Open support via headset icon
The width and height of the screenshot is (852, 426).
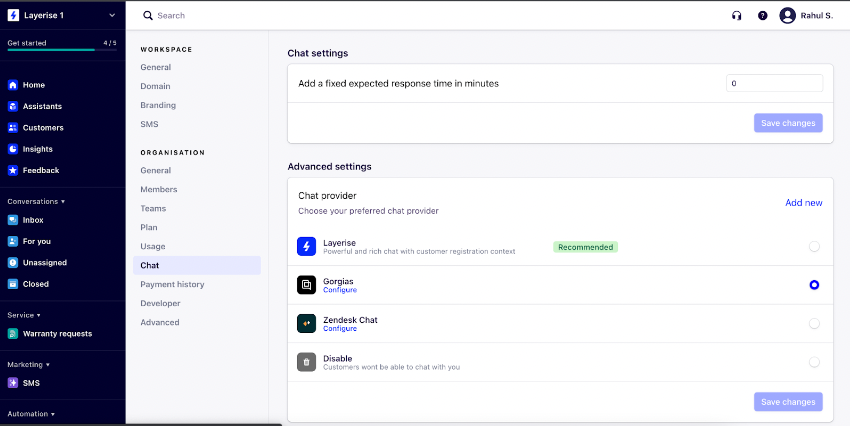737,16
